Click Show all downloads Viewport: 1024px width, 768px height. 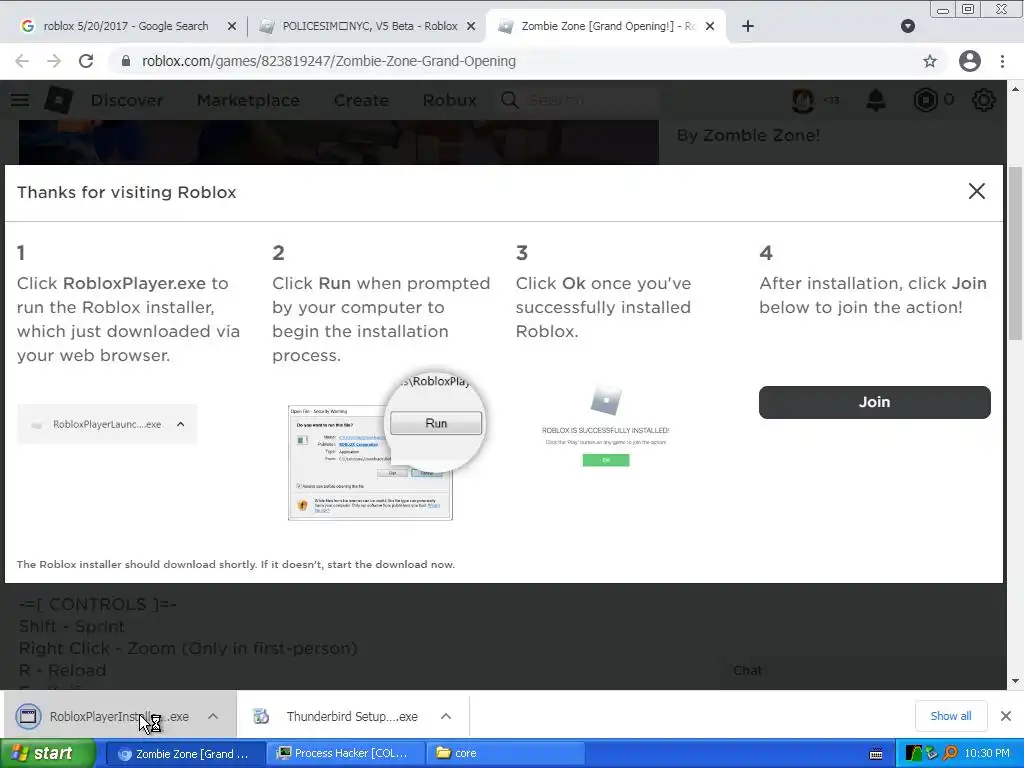[x=950, y=716]
